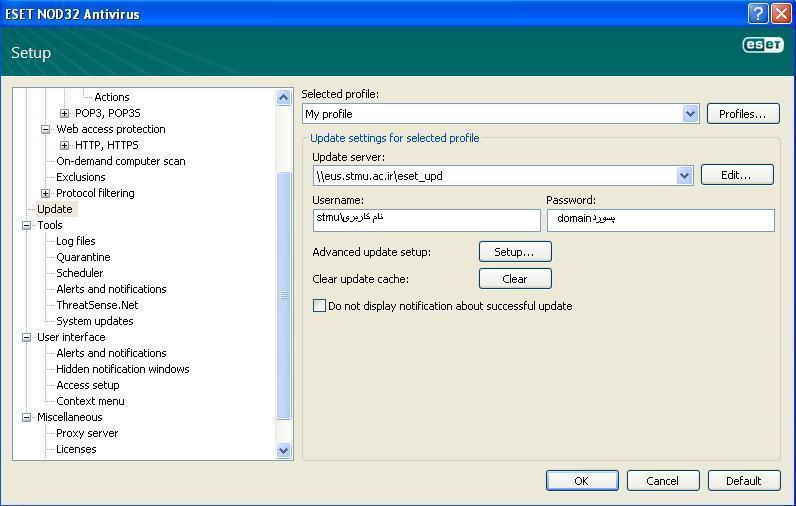
Task: Open the Selected profile dropdown
Action: [x=690, y=114]
